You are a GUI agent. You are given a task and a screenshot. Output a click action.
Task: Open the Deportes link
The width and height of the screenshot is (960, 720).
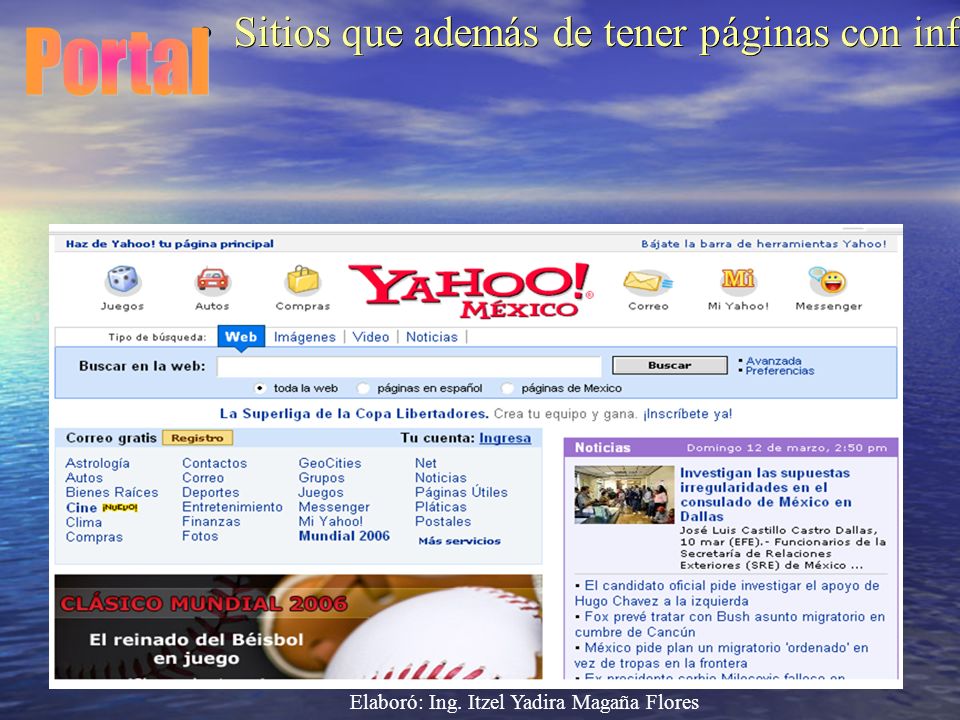coord(211,492)
